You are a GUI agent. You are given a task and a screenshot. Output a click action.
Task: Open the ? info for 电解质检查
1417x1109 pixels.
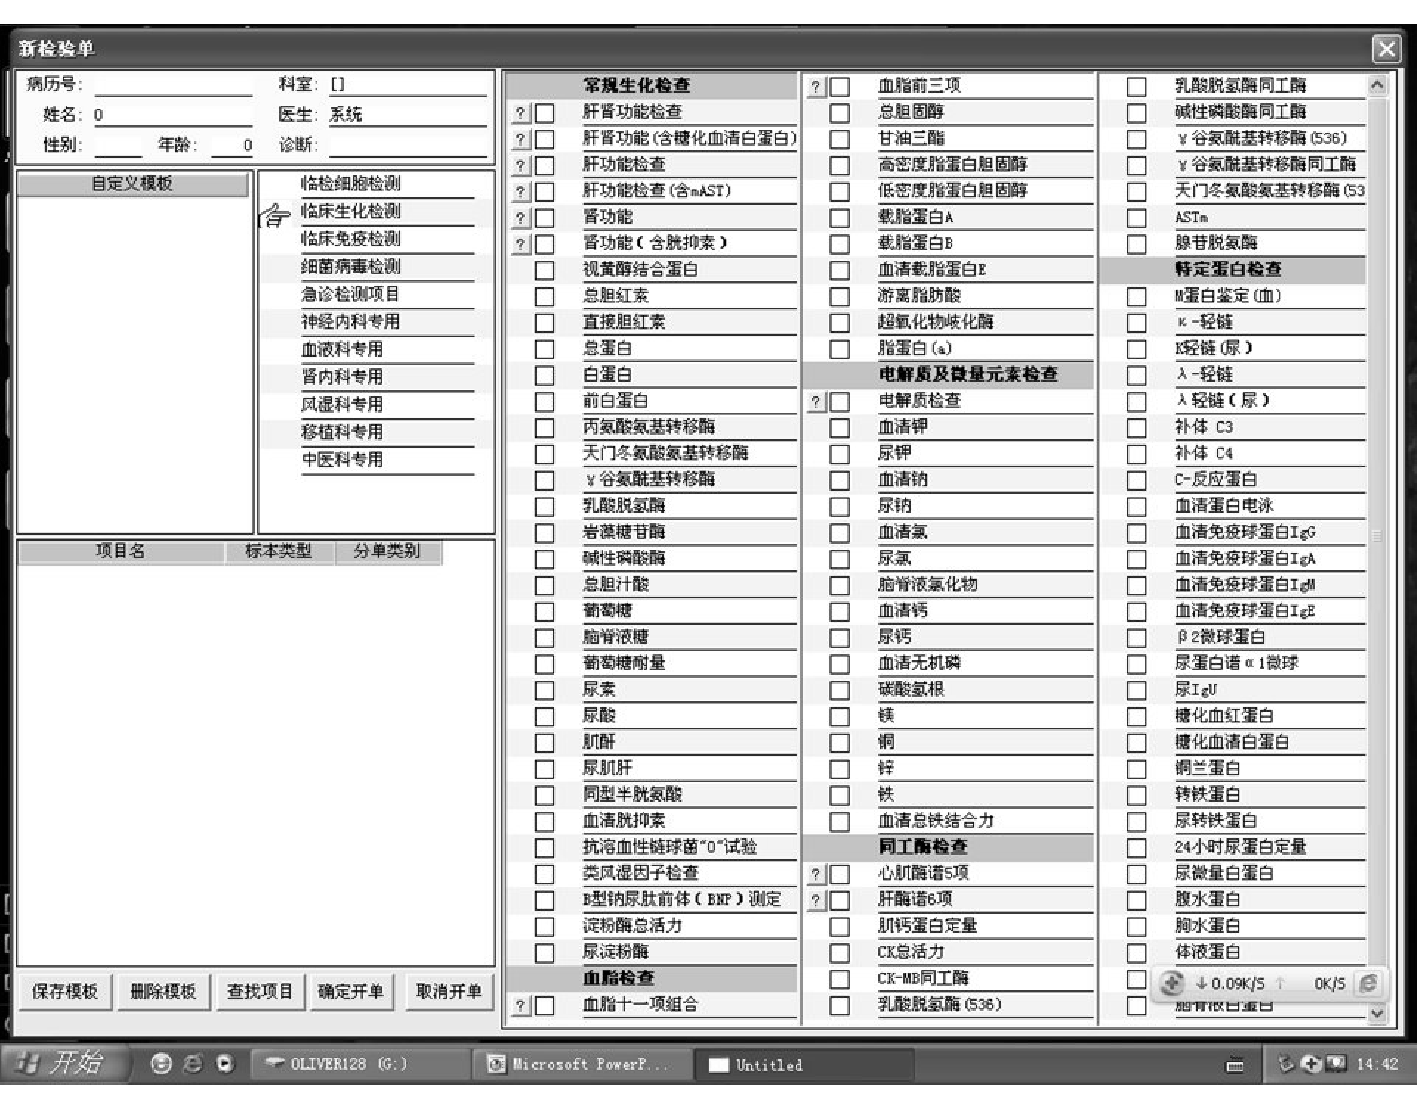pyautogui.click(x=816, y=402)
